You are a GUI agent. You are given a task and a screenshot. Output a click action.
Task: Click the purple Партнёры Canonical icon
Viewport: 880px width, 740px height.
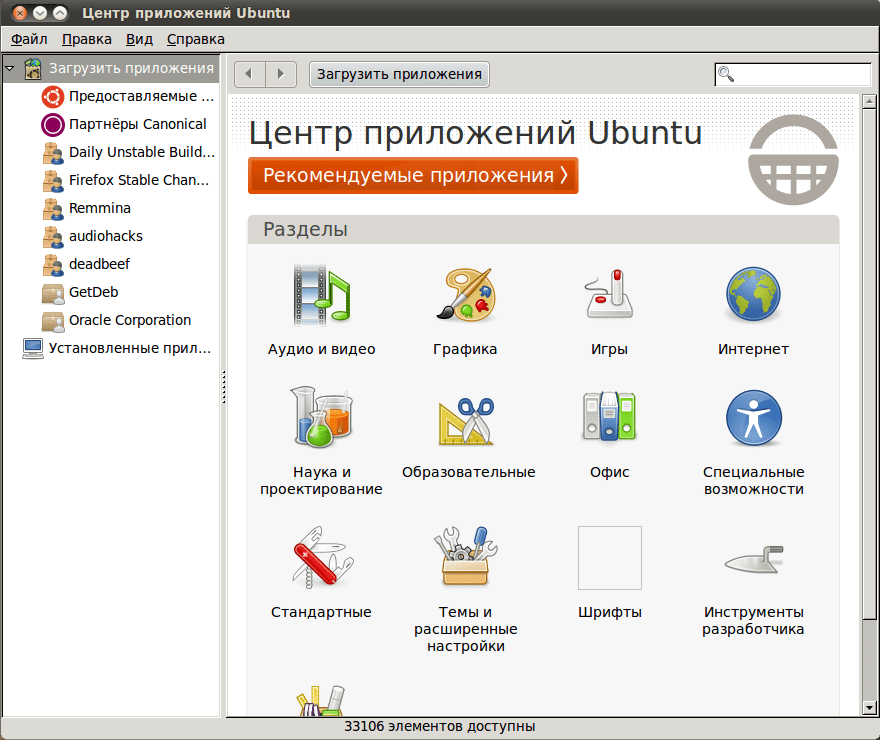[x=53, y=125]
